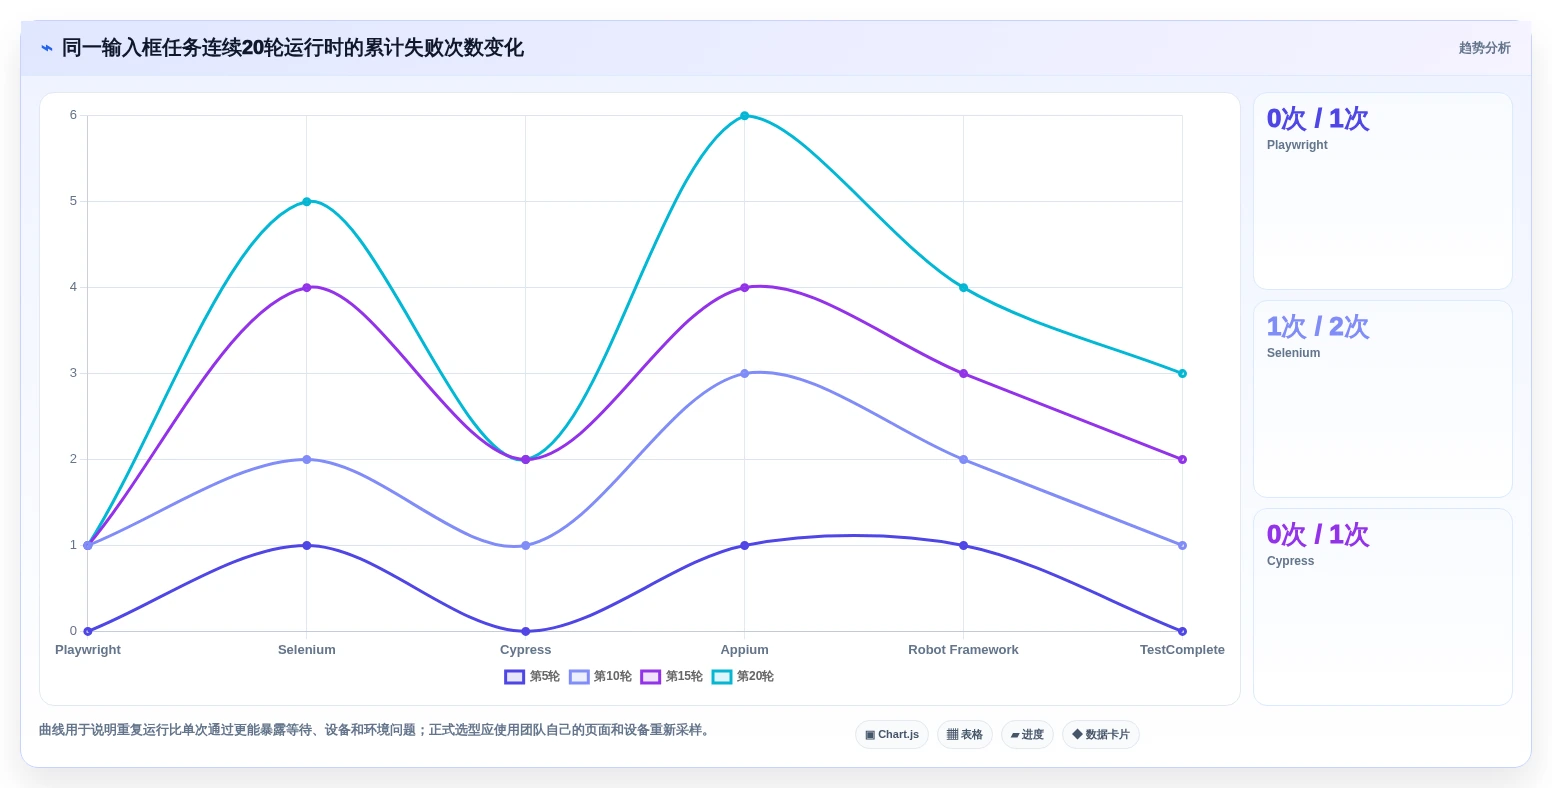Click the 第15轮 data point at TestComplete
This screenshot has width=1552, height=788.
click(1183, 460)
